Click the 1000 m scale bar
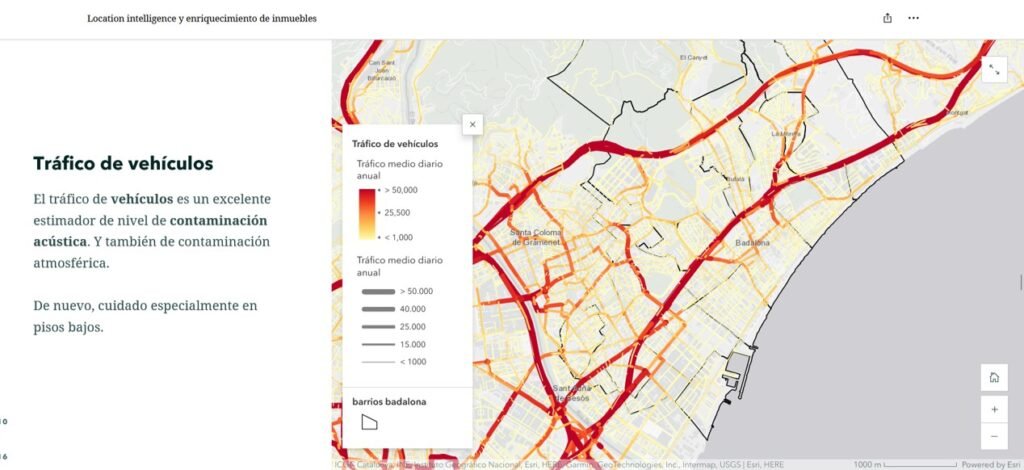The image size is (1024, 470). click(x=904, y=465)
